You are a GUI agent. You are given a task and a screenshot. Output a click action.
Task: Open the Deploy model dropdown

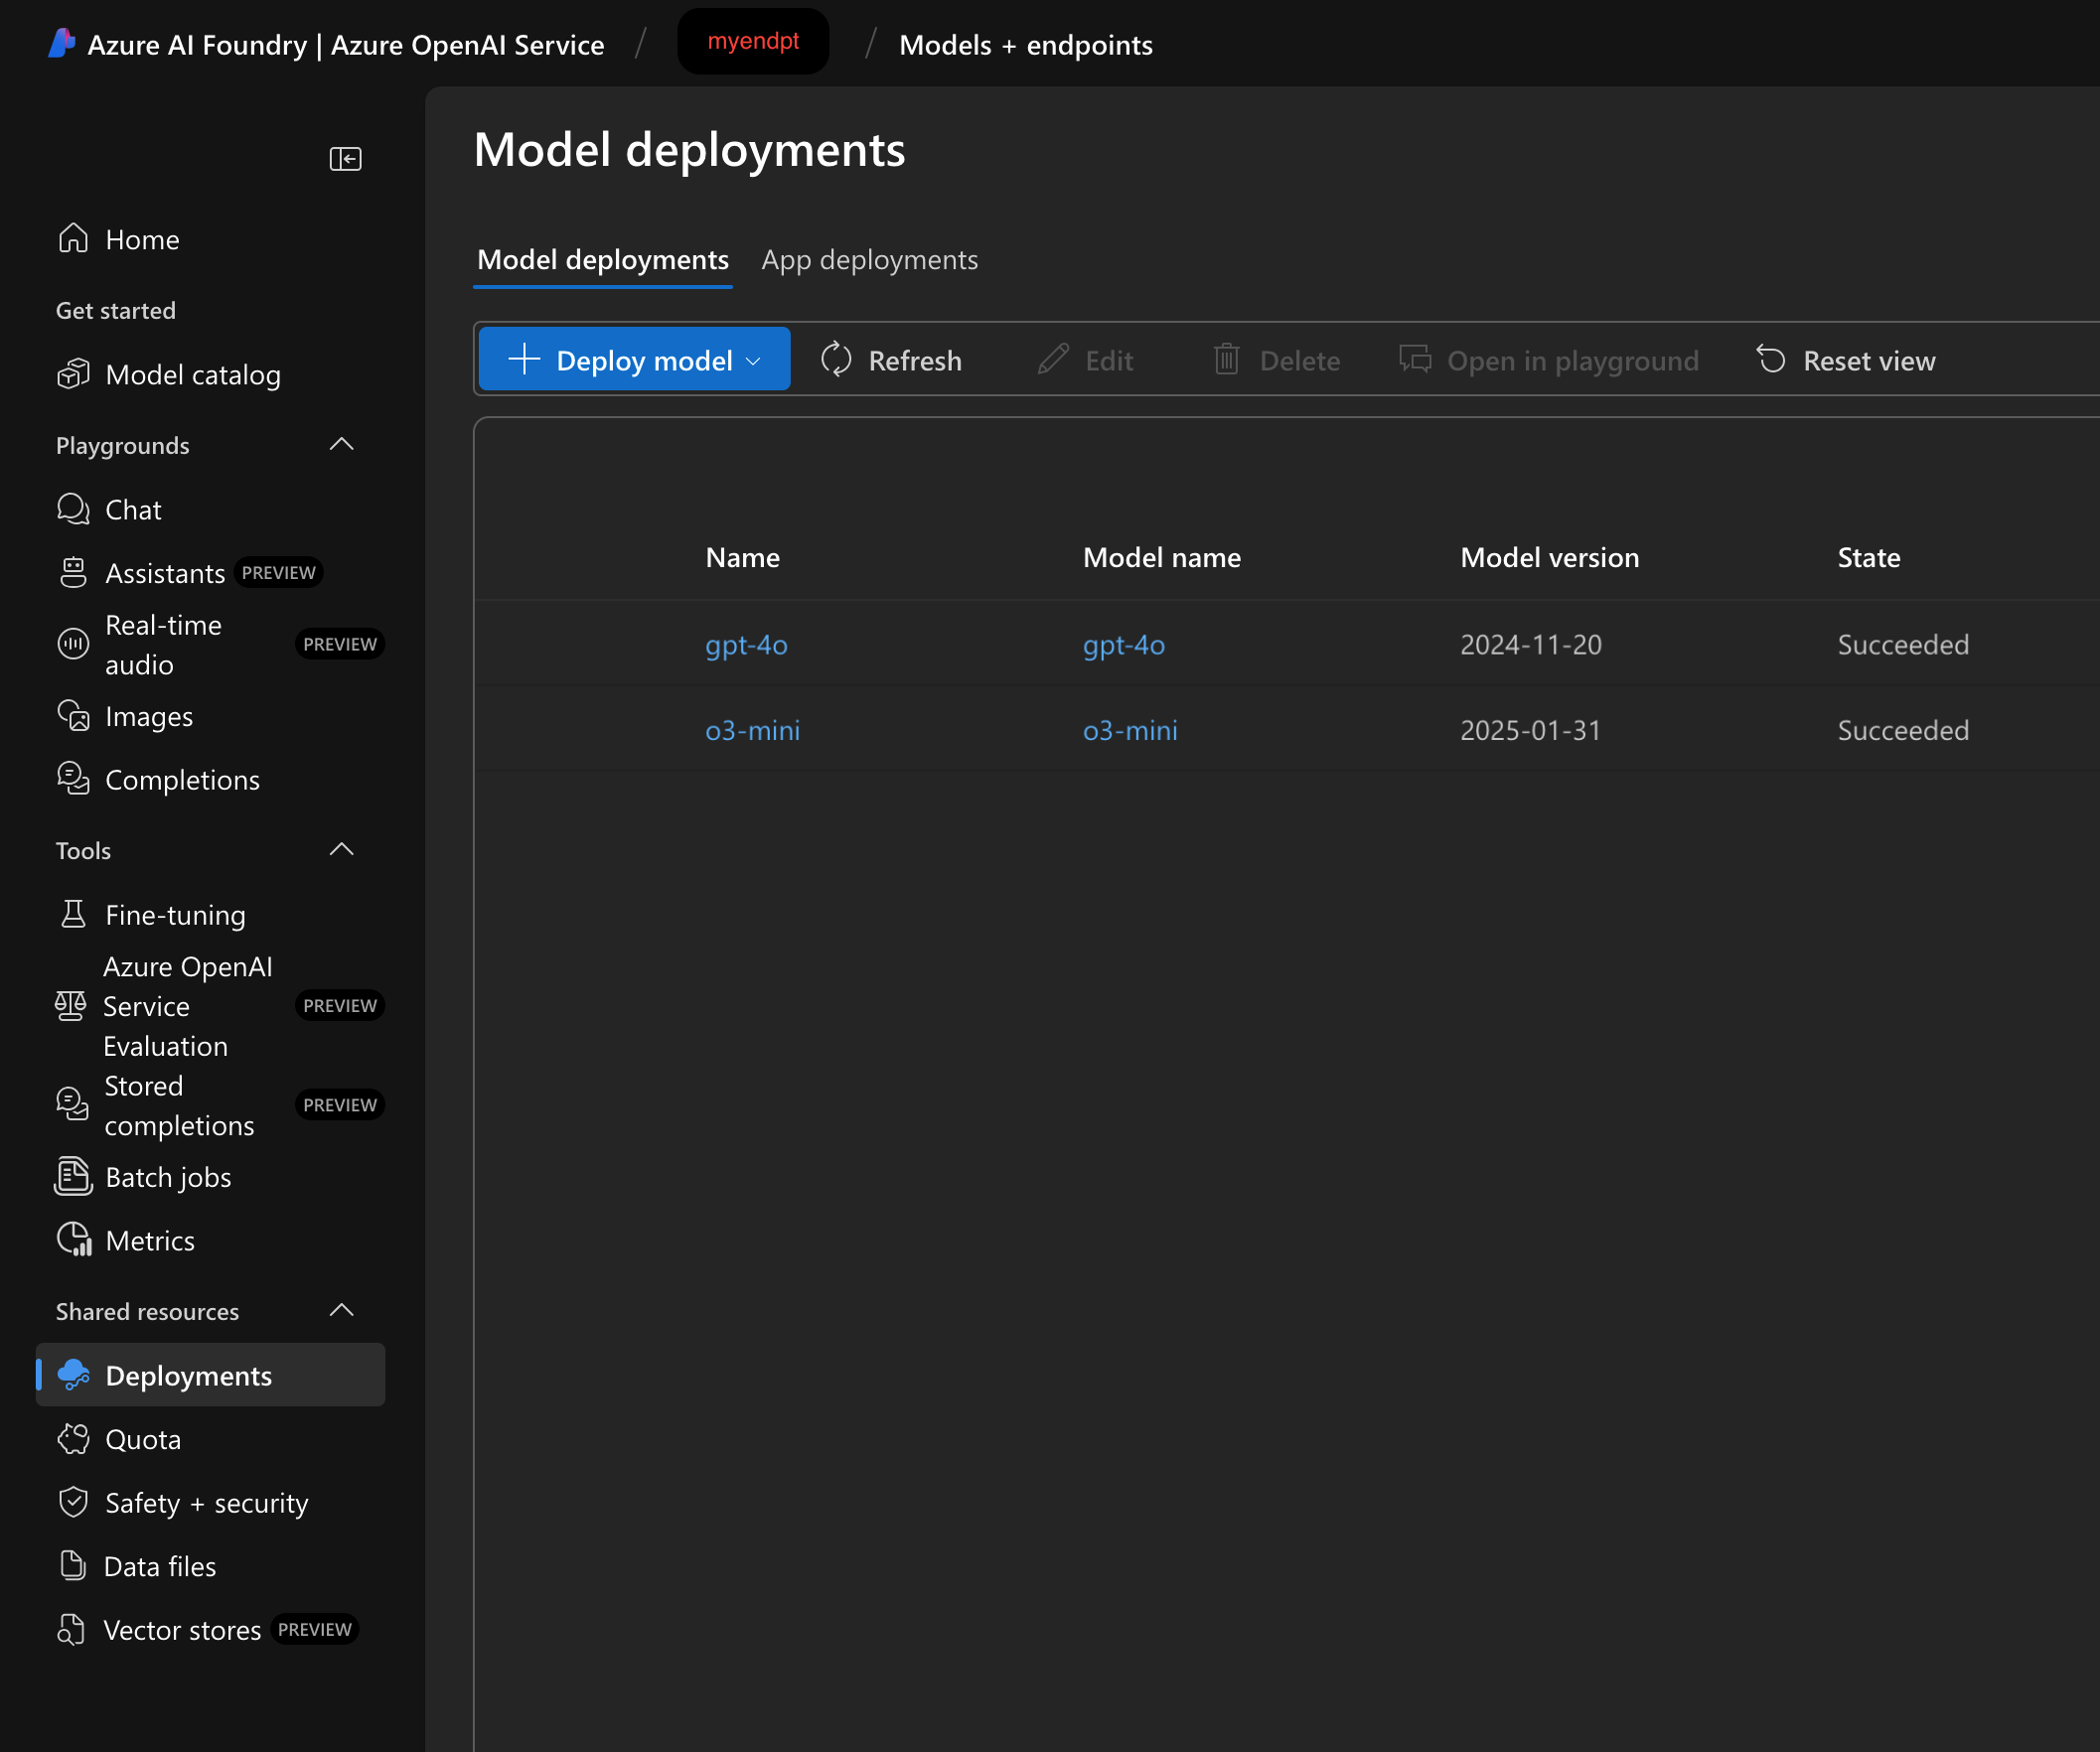pyautogui.click(x=634, y=359)
